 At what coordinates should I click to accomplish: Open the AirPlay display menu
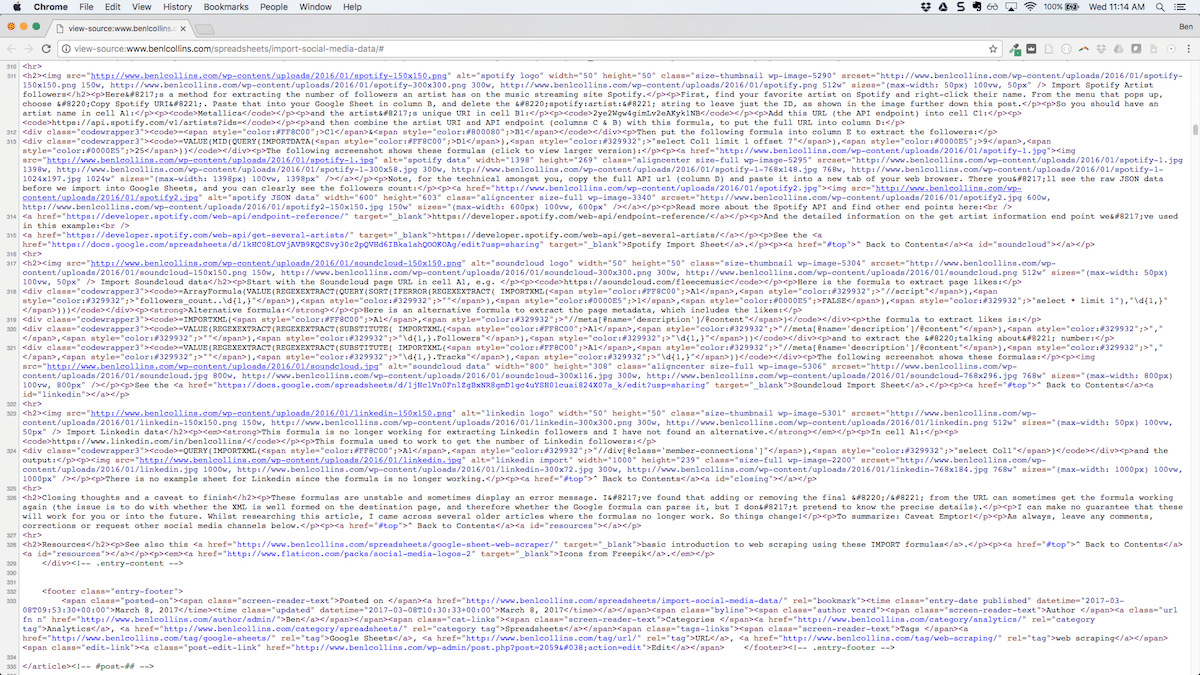pos(1011,7)
